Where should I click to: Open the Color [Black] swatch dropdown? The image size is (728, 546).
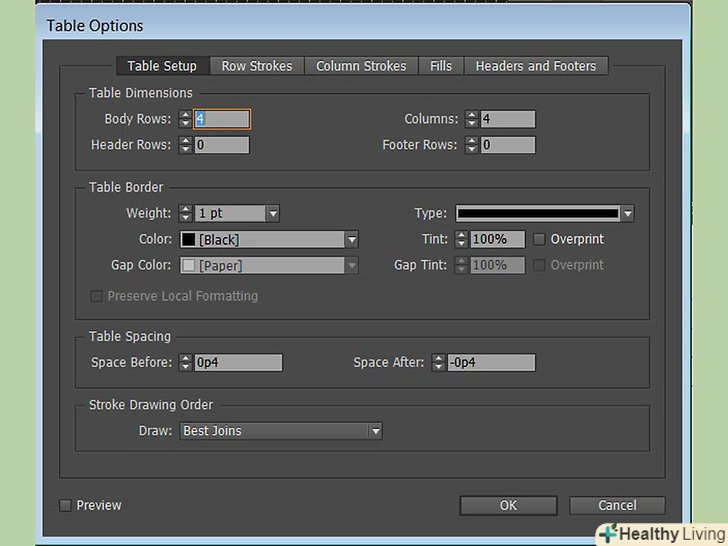coord(351,239)
